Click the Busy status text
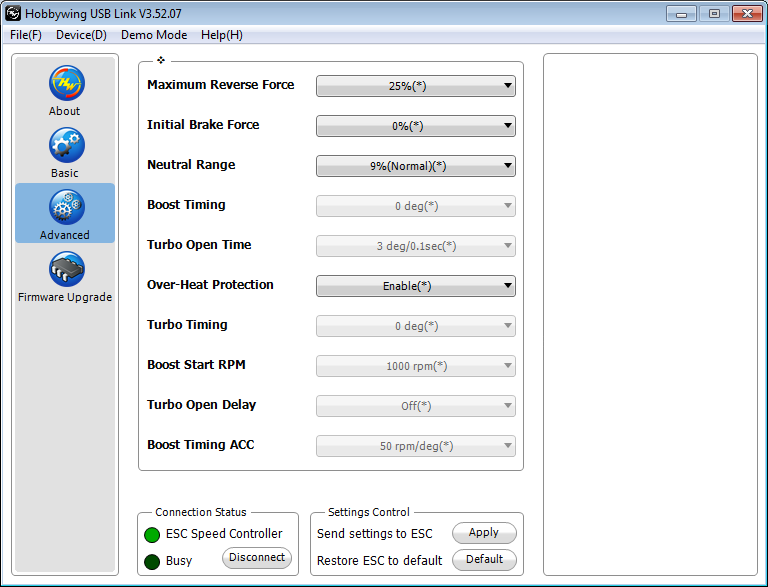768x587 pixels. (179, 561)
